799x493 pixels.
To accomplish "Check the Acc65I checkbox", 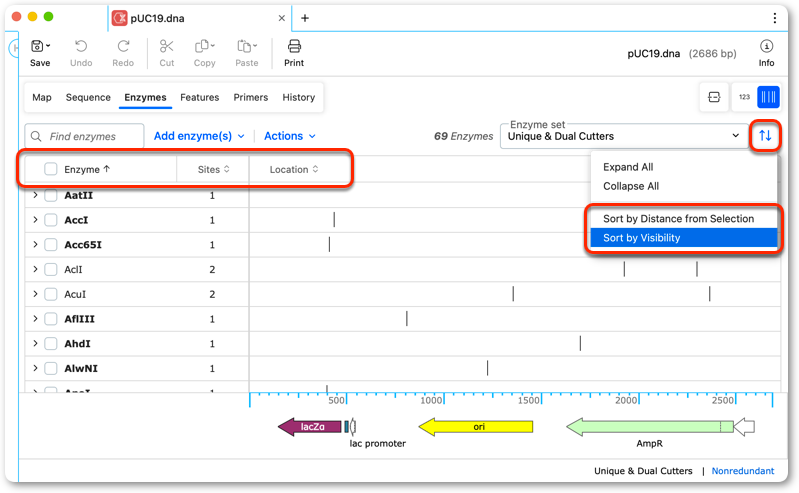I will [50, 245].
